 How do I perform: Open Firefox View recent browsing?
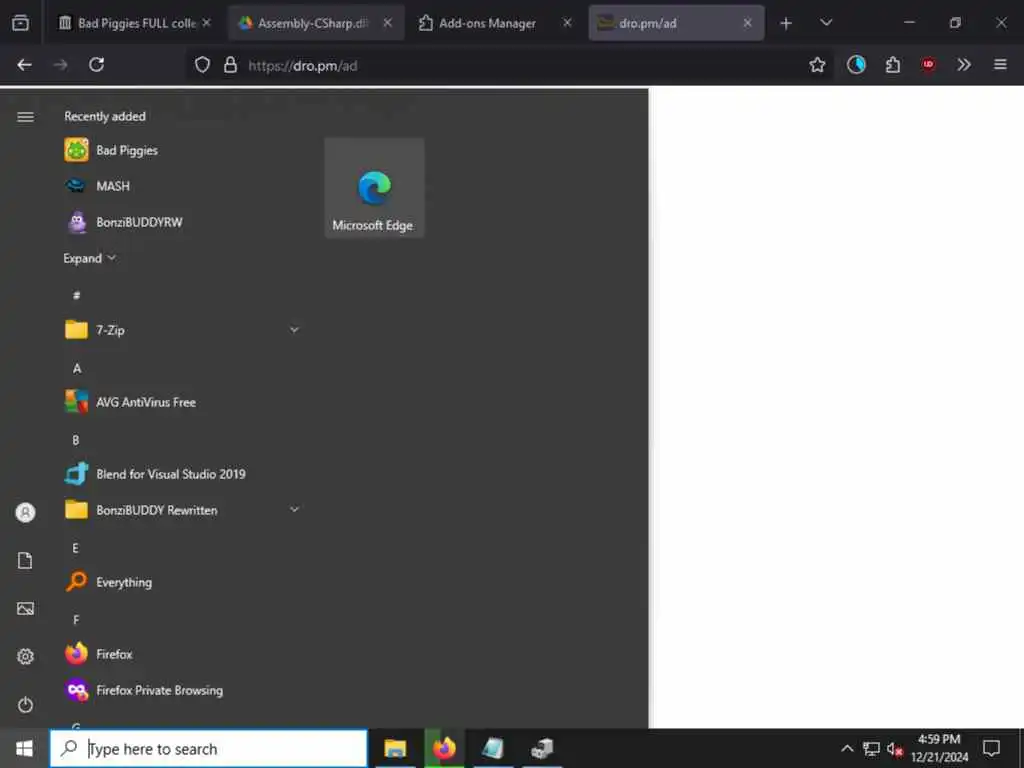pyautogui.click(x=20, y=23)
